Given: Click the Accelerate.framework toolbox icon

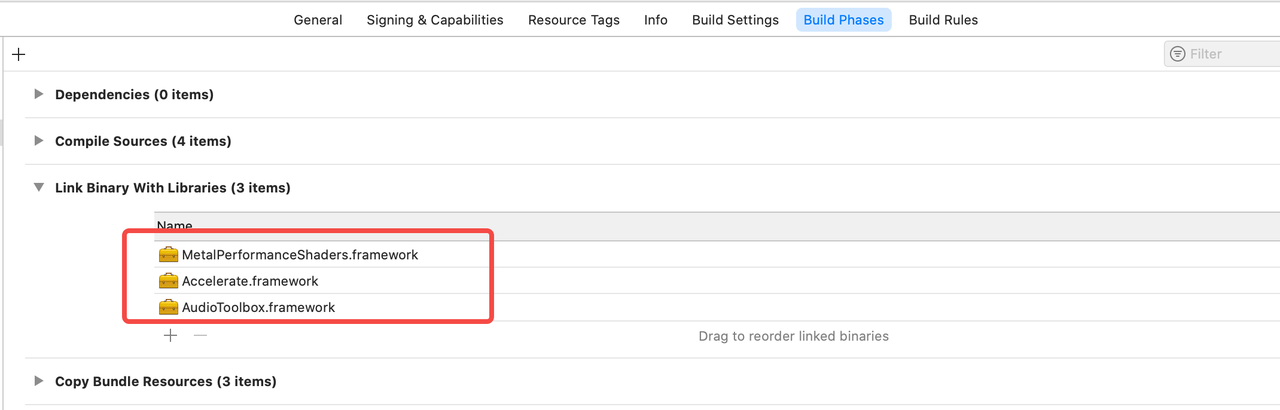Looking at the screenshot, I should [x=168, y=281].
